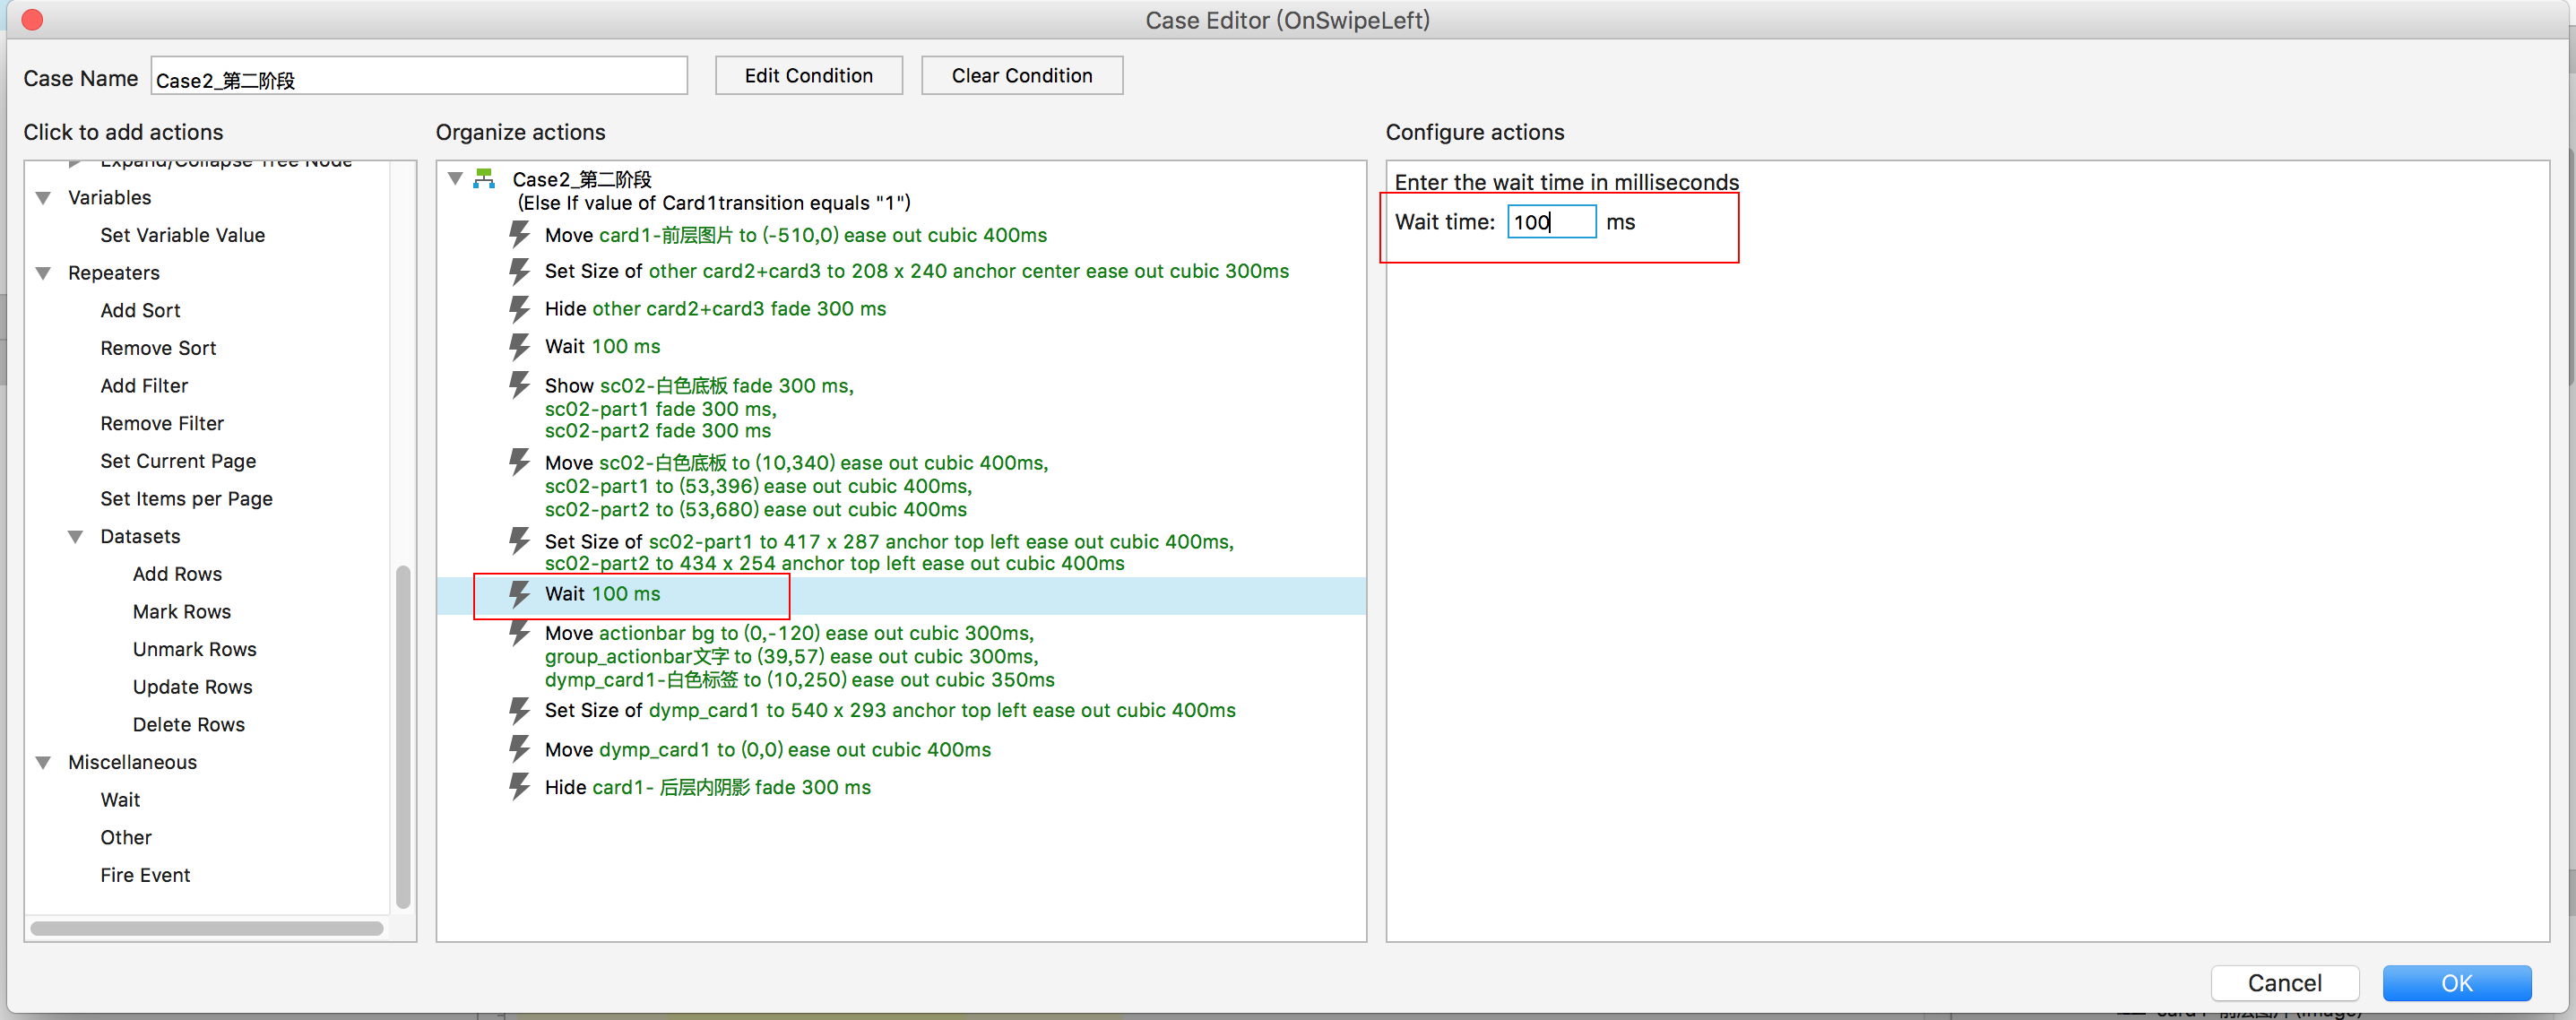Viewport: 2576px width, 1020px height.
Task: Click lightning icon of Move actionbar bg action
Action: click(519, 633)
